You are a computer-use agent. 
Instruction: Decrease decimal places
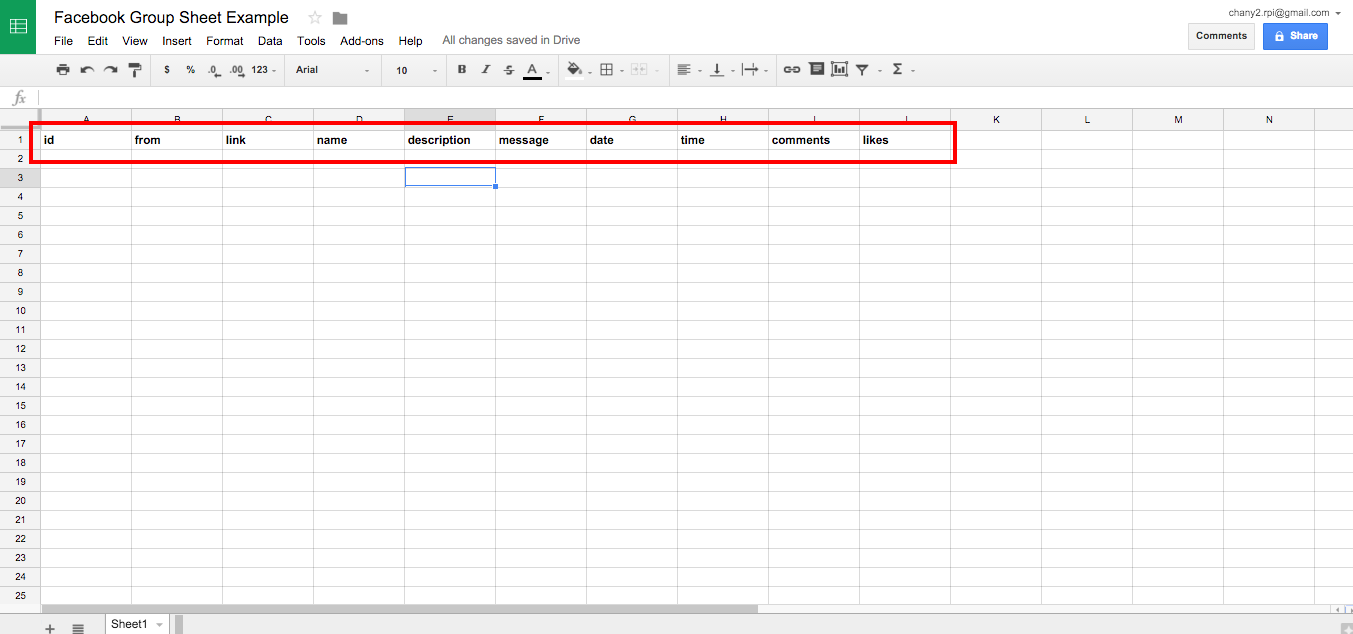[x=214, y=70]
